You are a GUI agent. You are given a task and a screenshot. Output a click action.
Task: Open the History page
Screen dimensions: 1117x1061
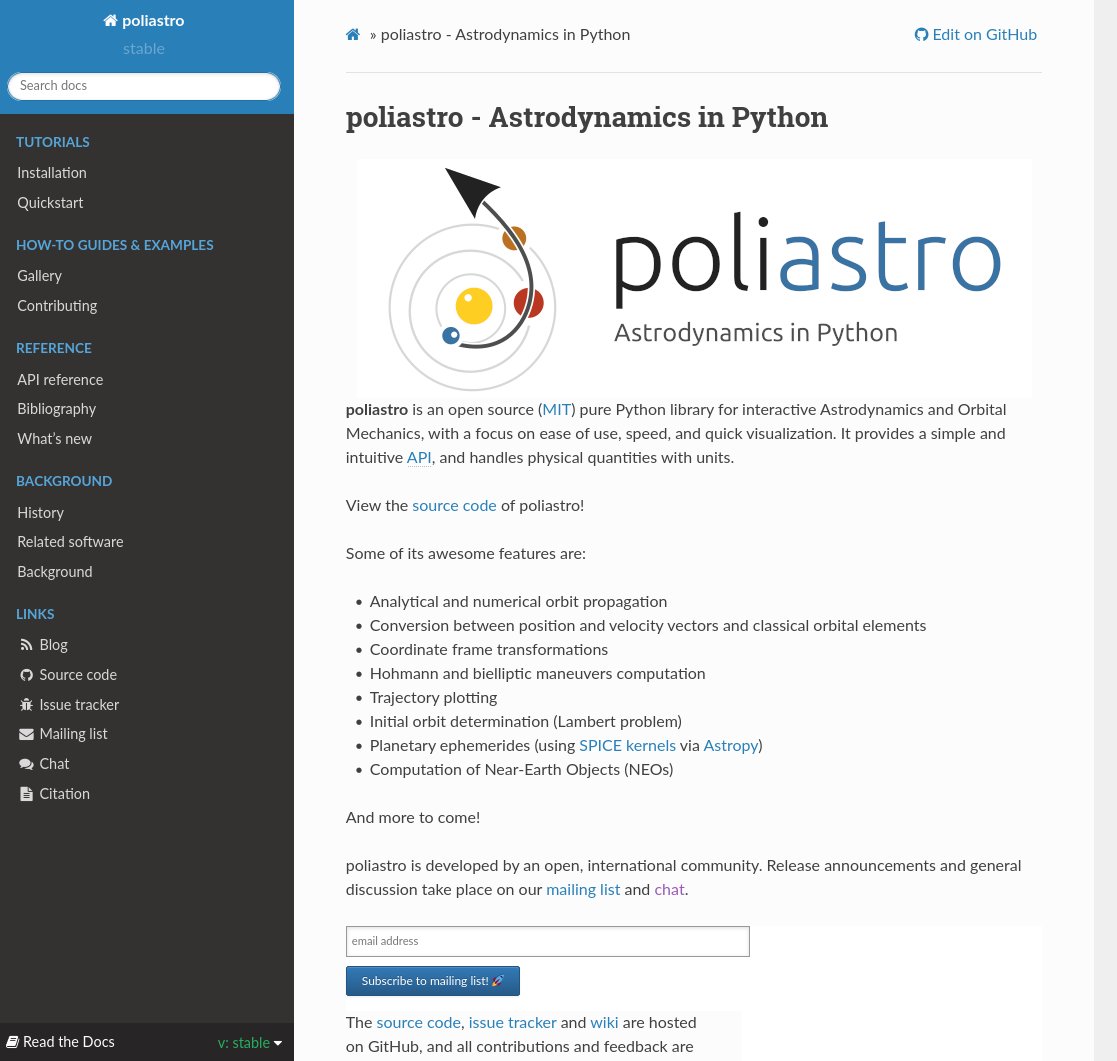point(41,513)
